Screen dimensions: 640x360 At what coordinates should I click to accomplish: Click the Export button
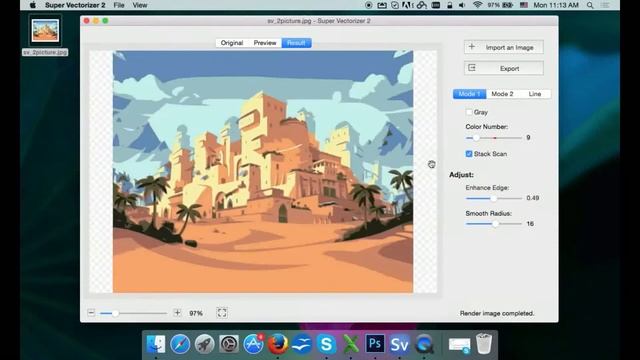coord(504,68)
